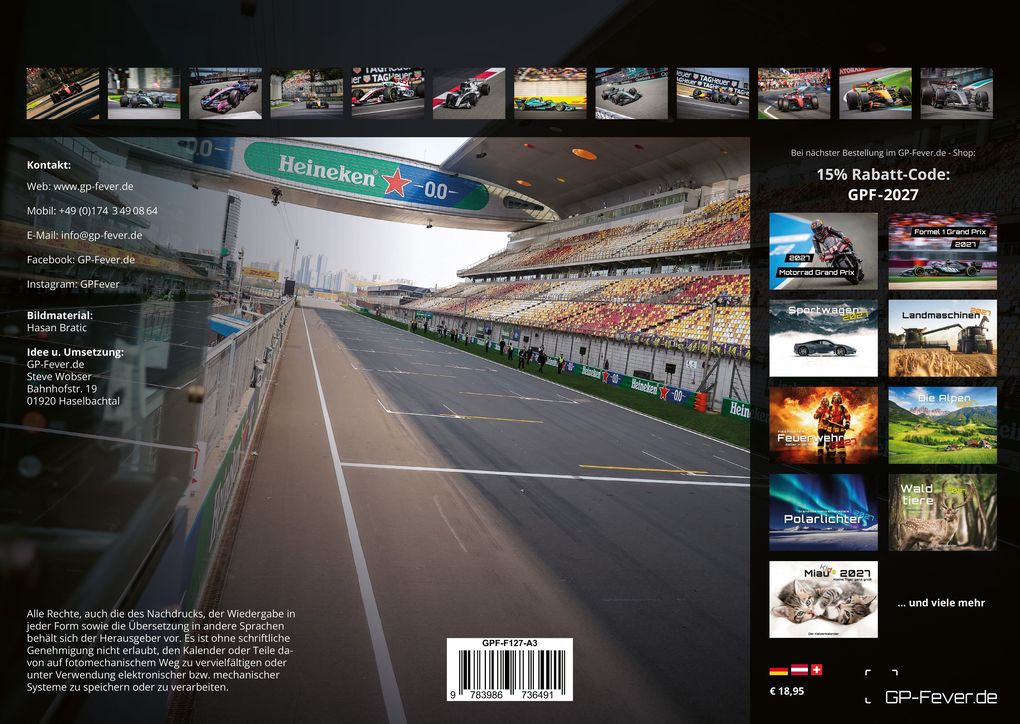Click the mobile number +49 (0)174 3490864
The image size is (1020, 724).
click(108, 211)
